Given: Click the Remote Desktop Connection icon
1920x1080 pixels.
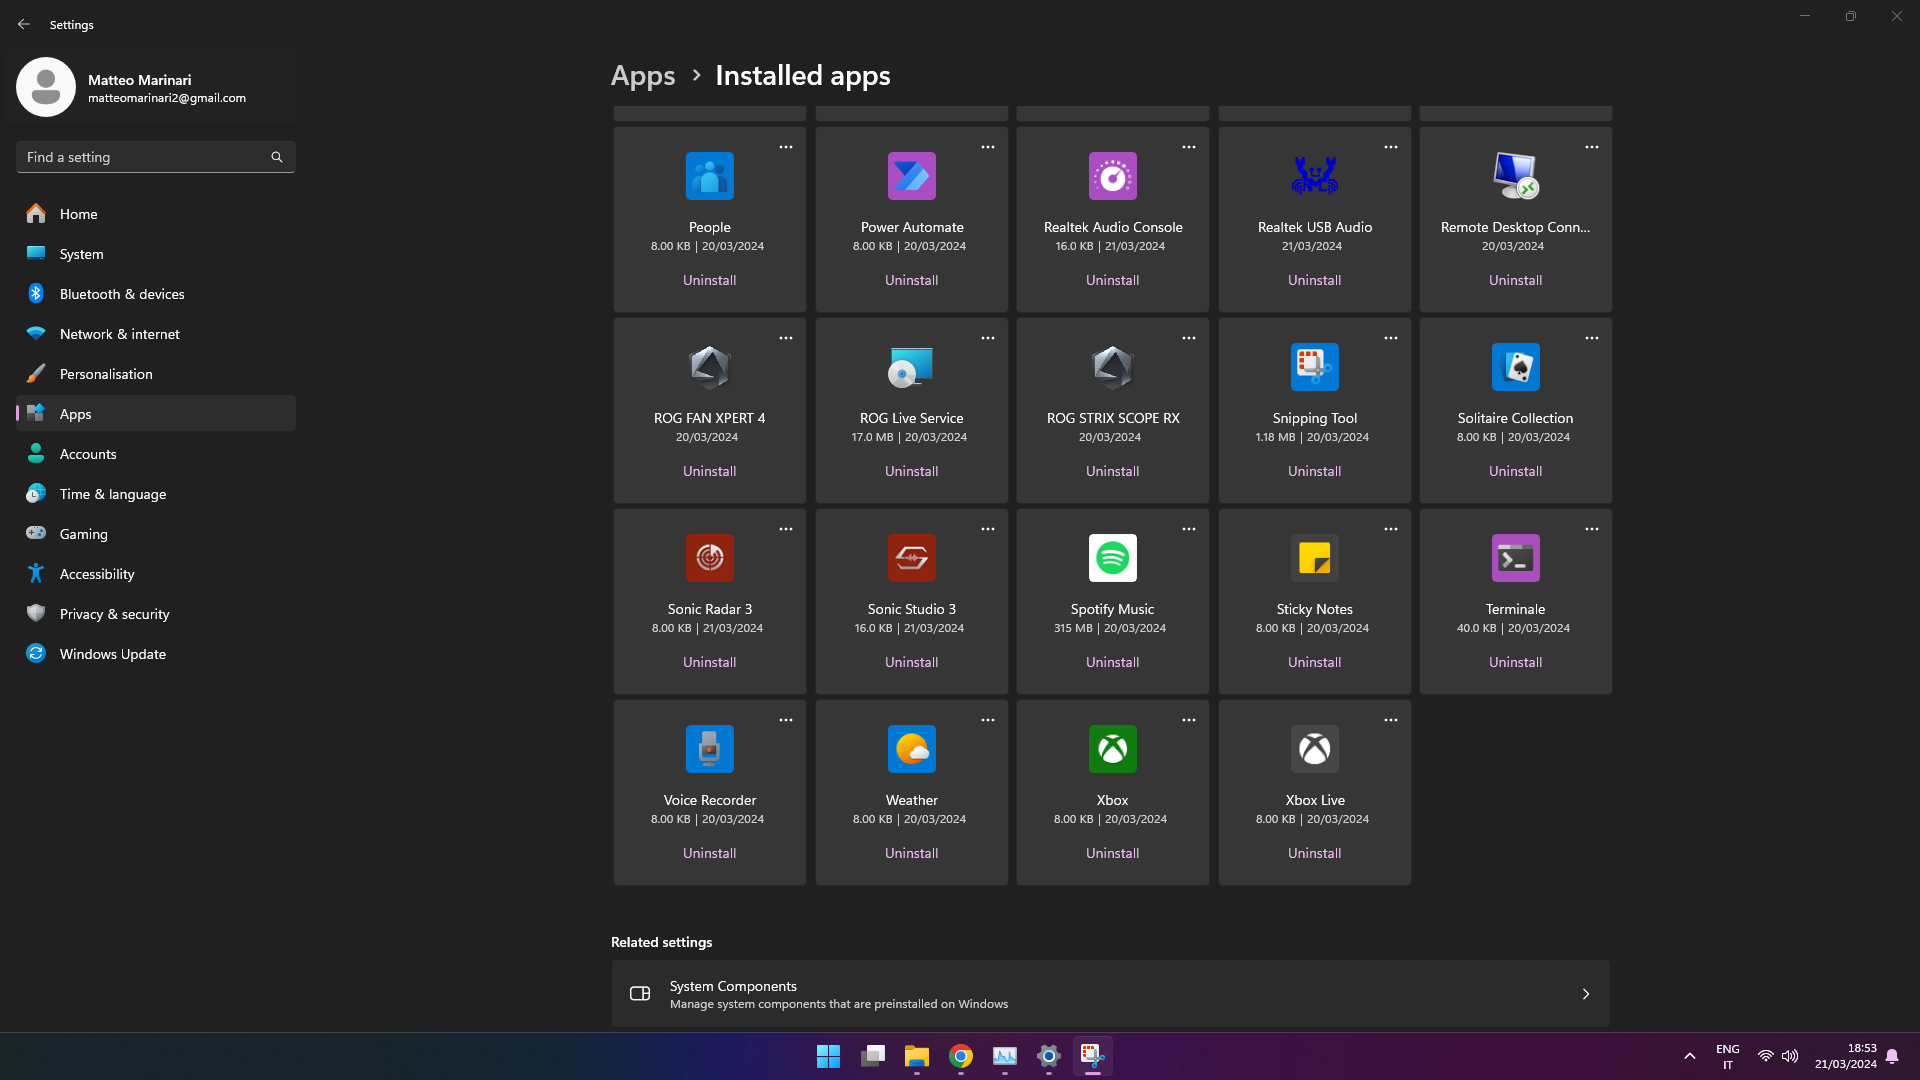Looking at the screenshot, I should pyautogui.click(x=1515, y=176).
